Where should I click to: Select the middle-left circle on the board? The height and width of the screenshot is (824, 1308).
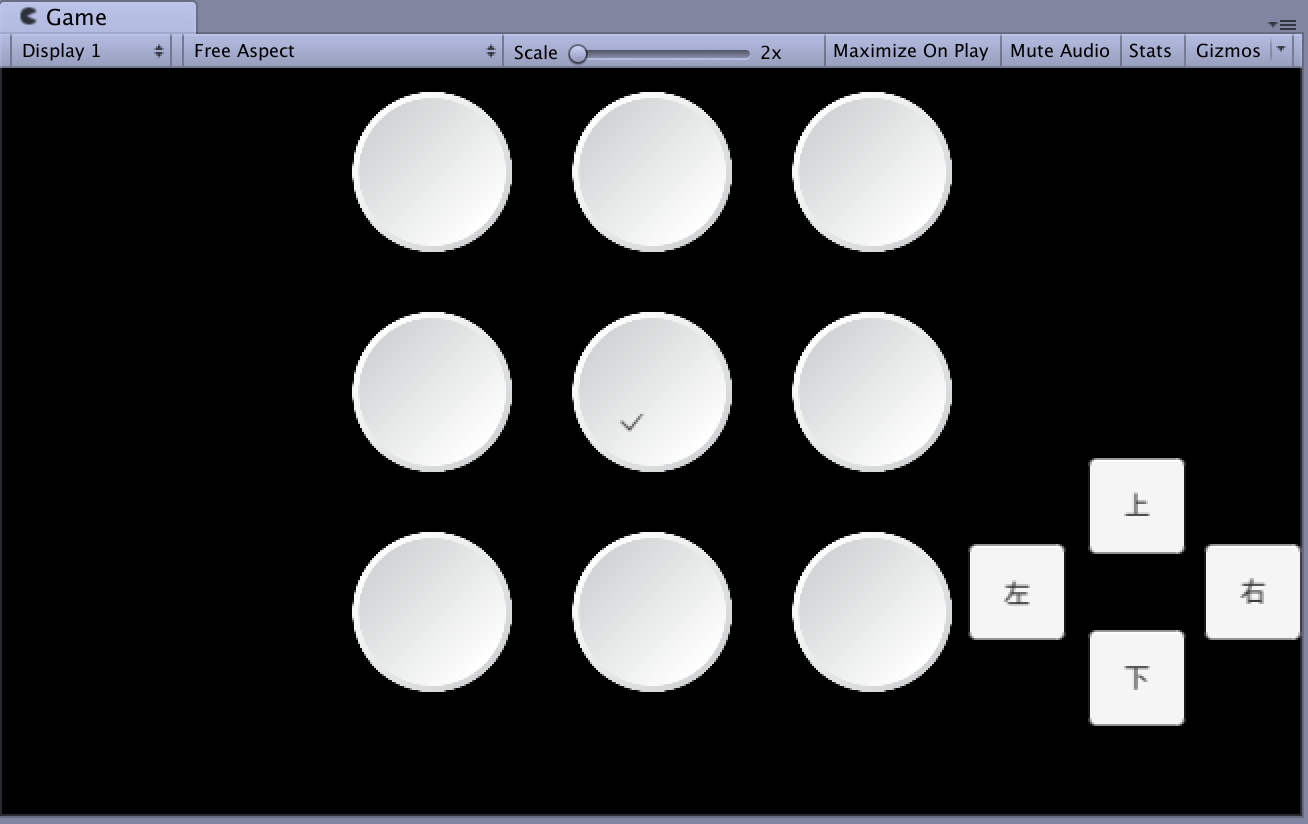(432, 391)
